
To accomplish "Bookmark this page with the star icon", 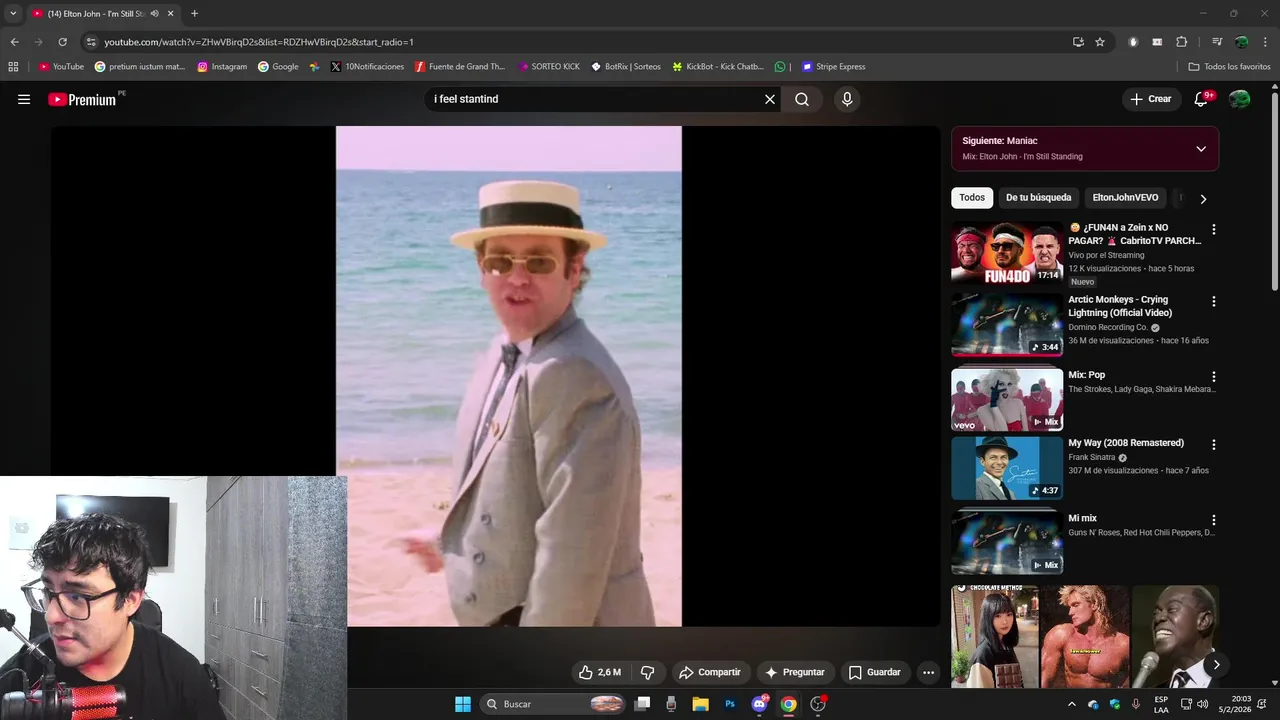I will (x=1100, y=42).
